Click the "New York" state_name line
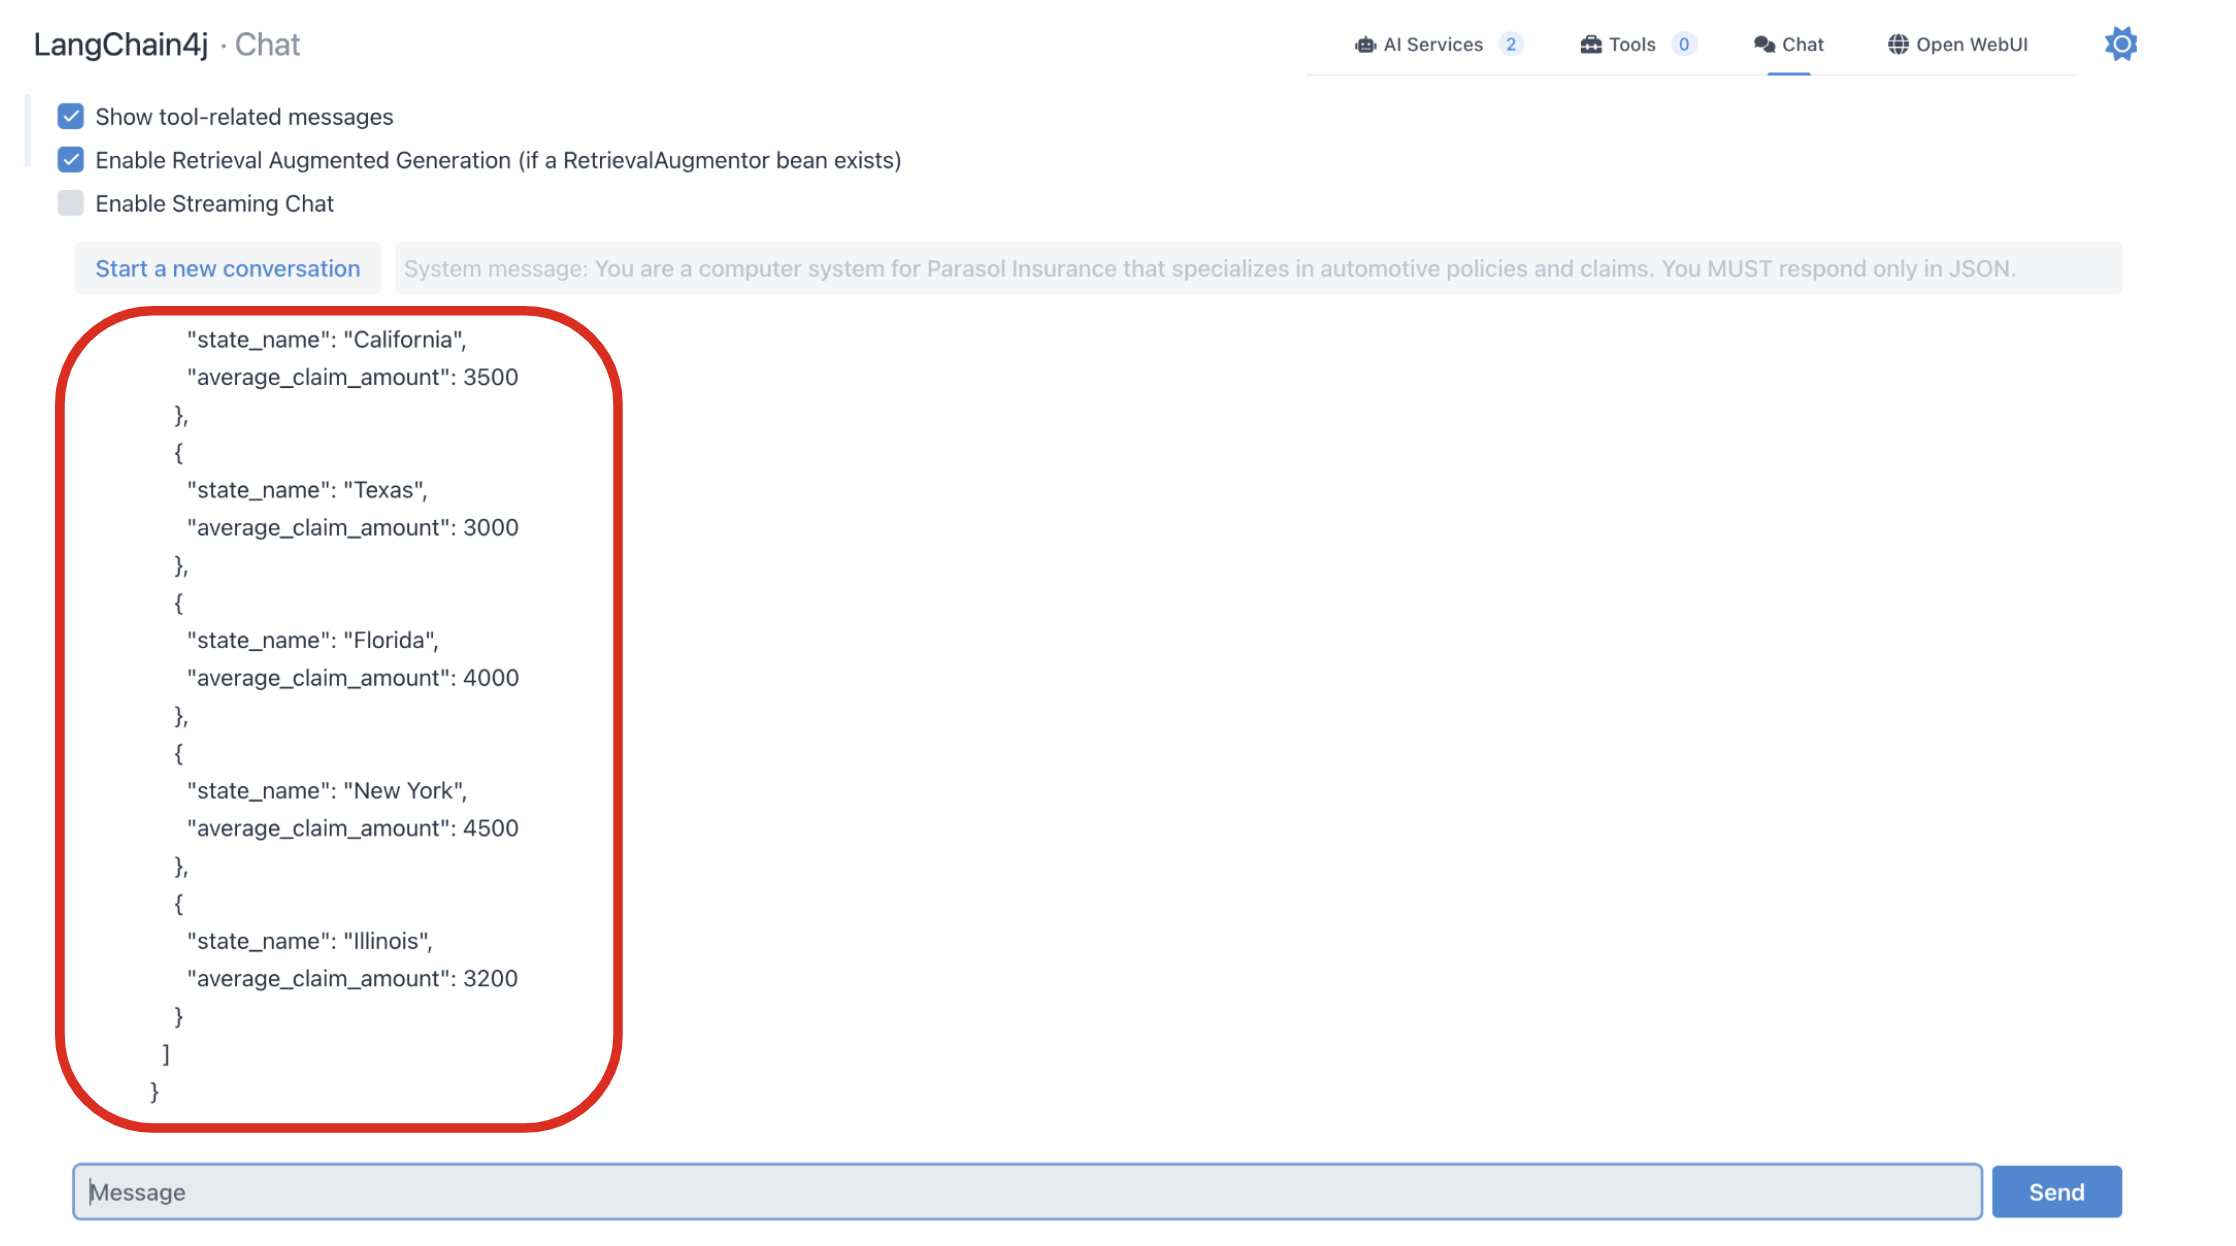2236x1246 pixels. tap(327, 791)
